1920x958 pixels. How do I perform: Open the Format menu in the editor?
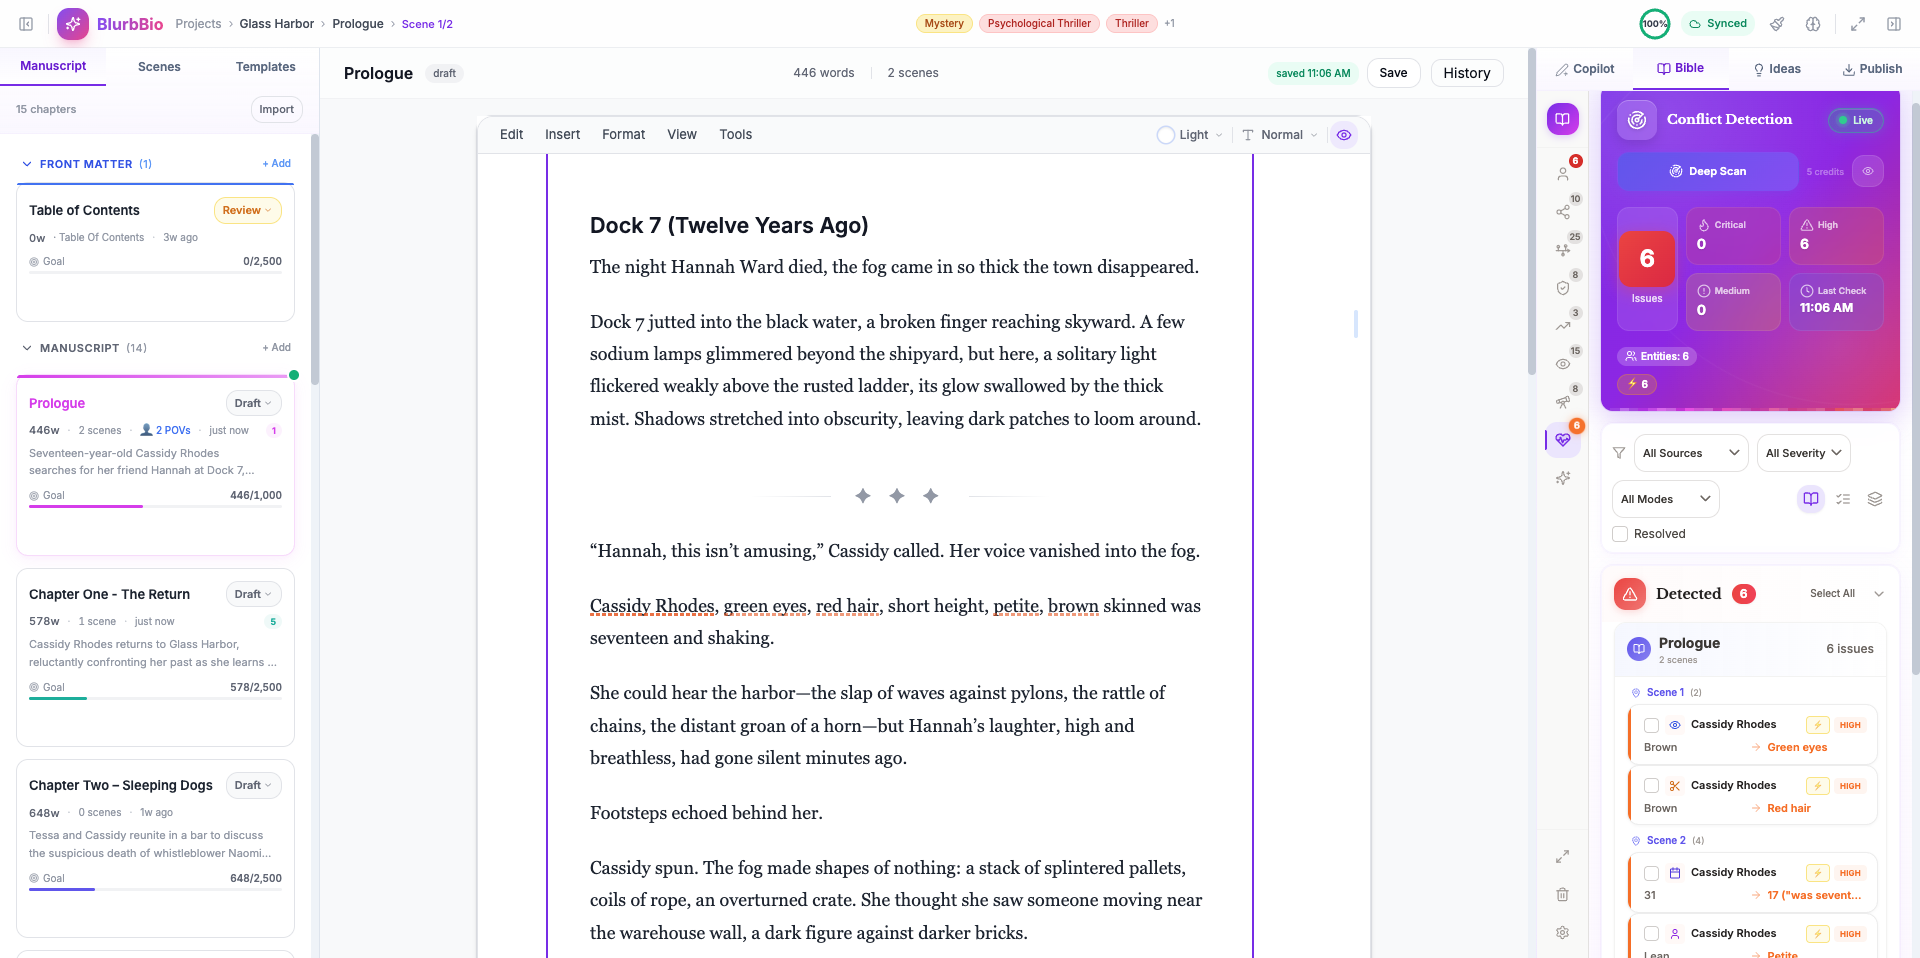click(623, 134)
